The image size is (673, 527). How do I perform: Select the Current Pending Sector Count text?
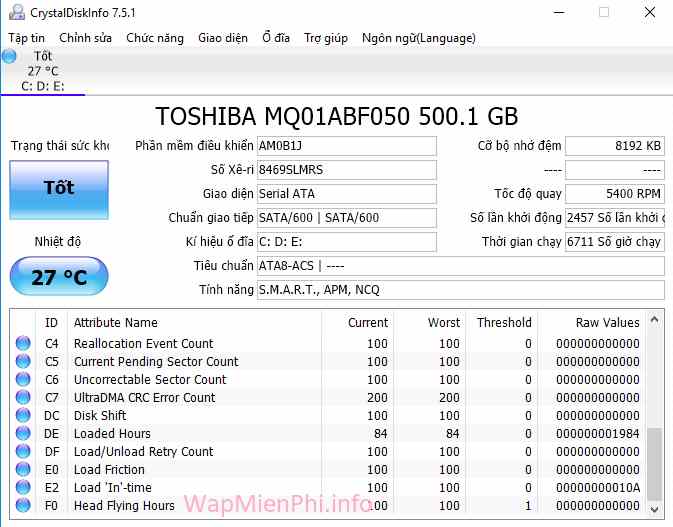[x=156, y=362]
